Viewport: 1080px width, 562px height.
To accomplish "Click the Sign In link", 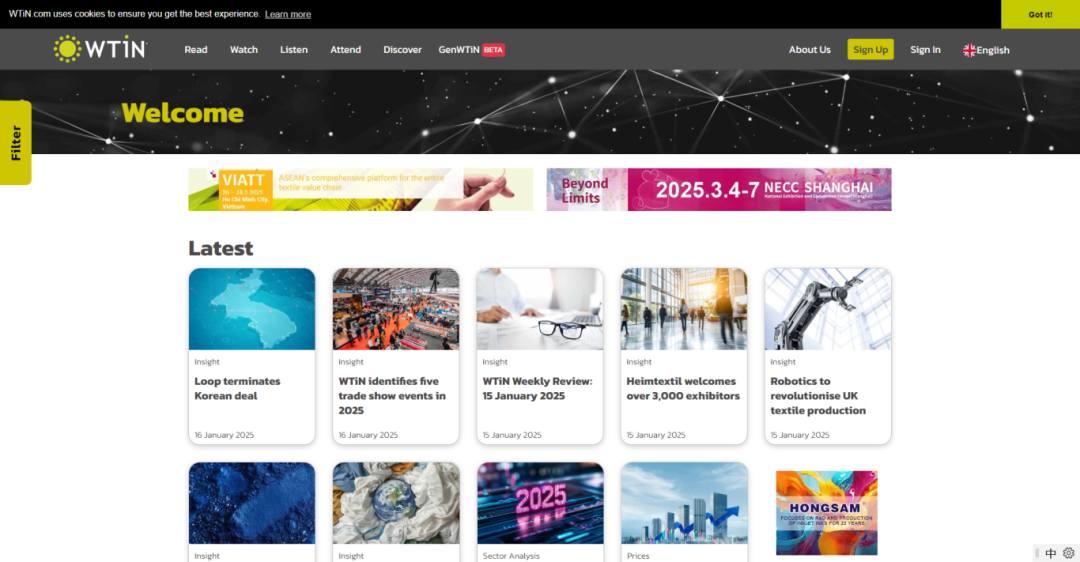I will [x=925, y=50].
